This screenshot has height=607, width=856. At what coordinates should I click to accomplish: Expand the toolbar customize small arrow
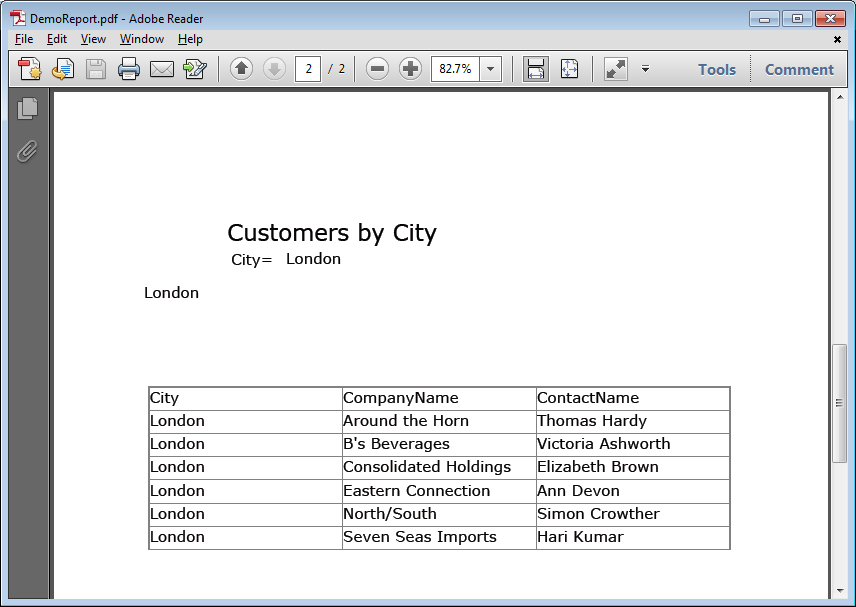645,69
